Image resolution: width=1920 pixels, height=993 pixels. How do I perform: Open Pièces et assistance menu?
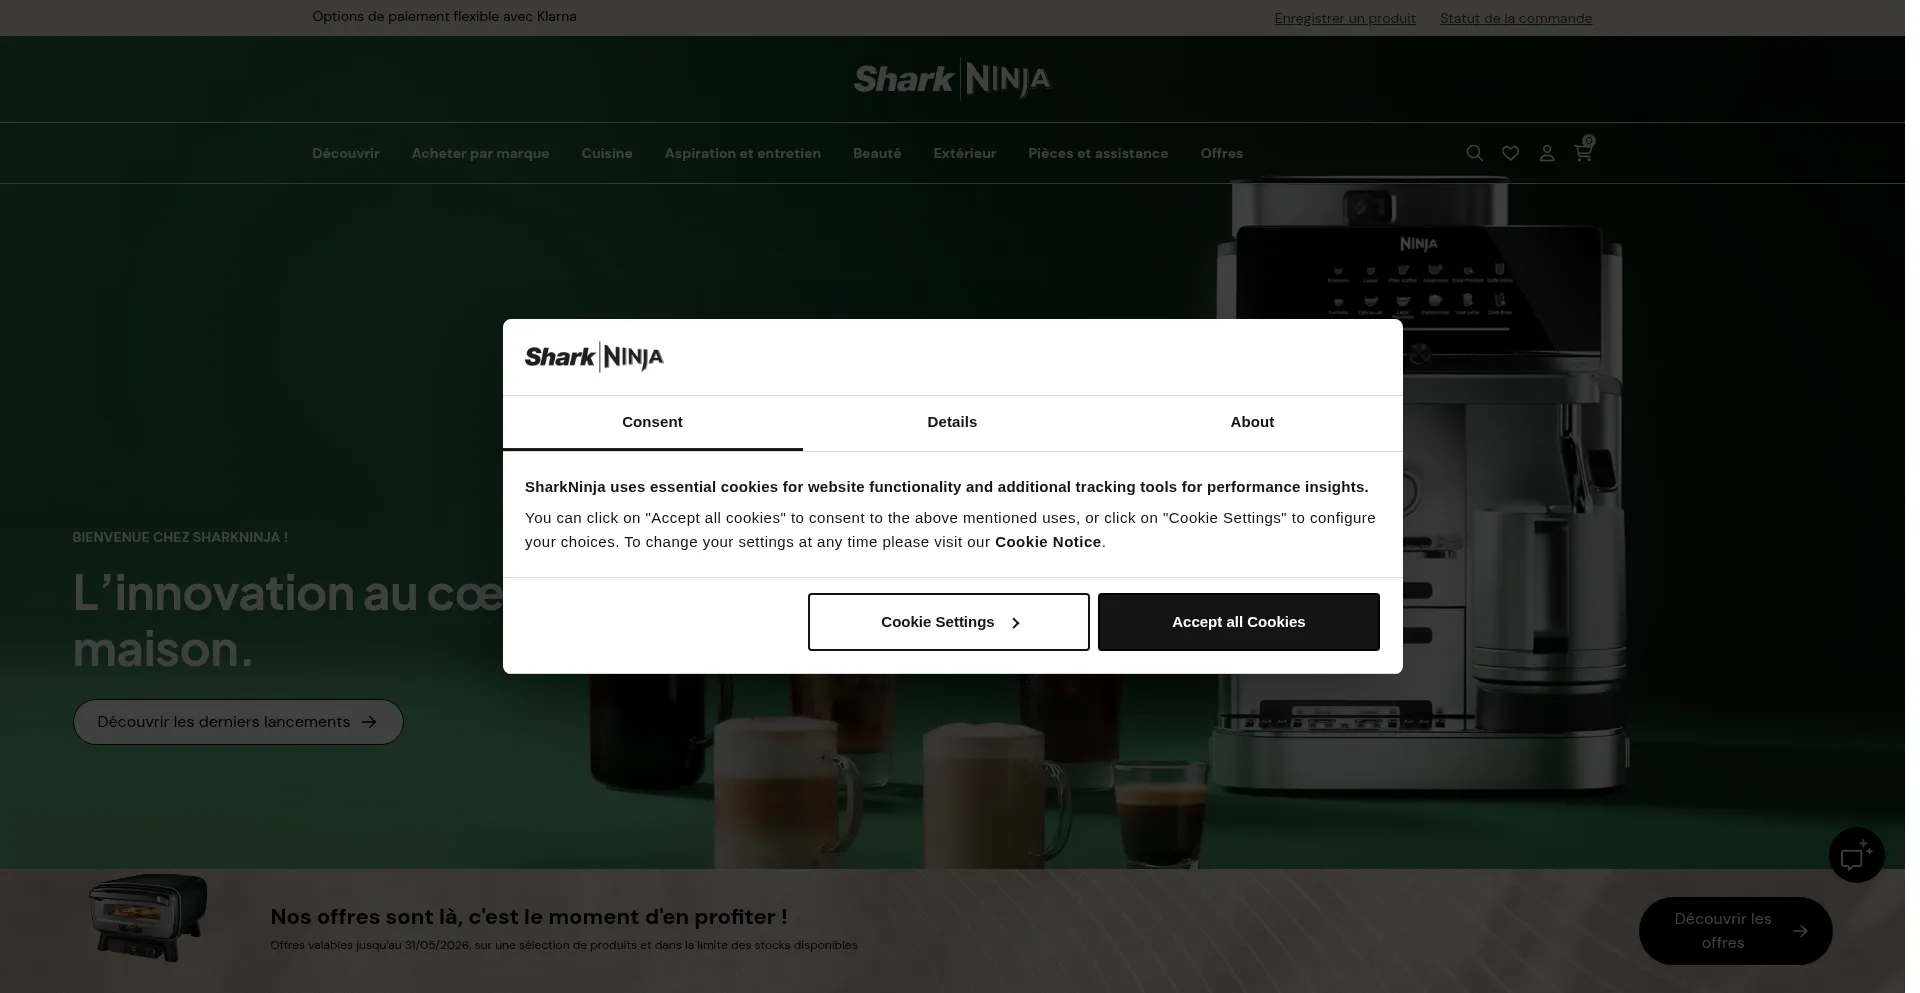point(1098,153)
